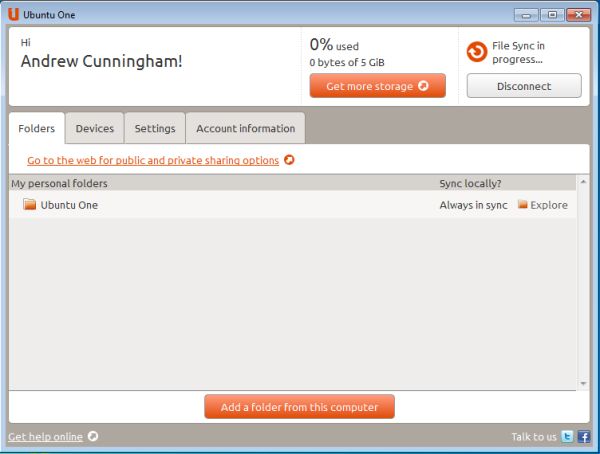
Task: Click the Talk to us label
Action: click(534, 436)
